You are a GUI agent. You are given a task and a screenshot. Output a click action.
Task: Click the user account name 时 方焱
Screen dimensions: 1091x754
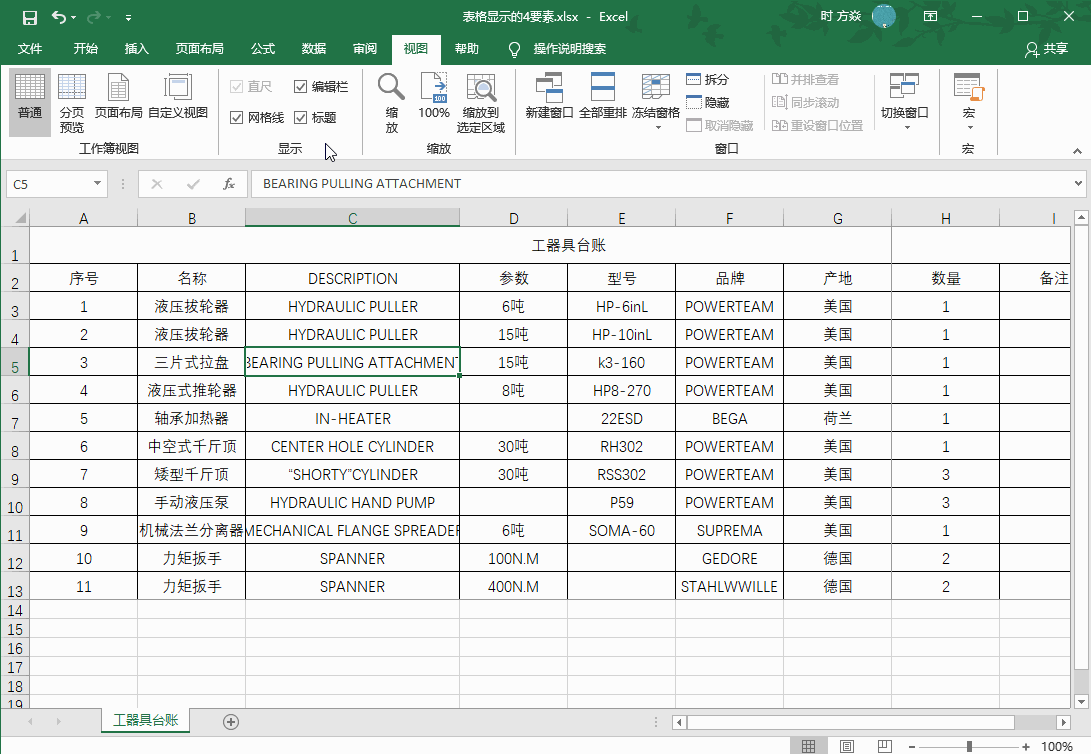[x=841, y=16]
